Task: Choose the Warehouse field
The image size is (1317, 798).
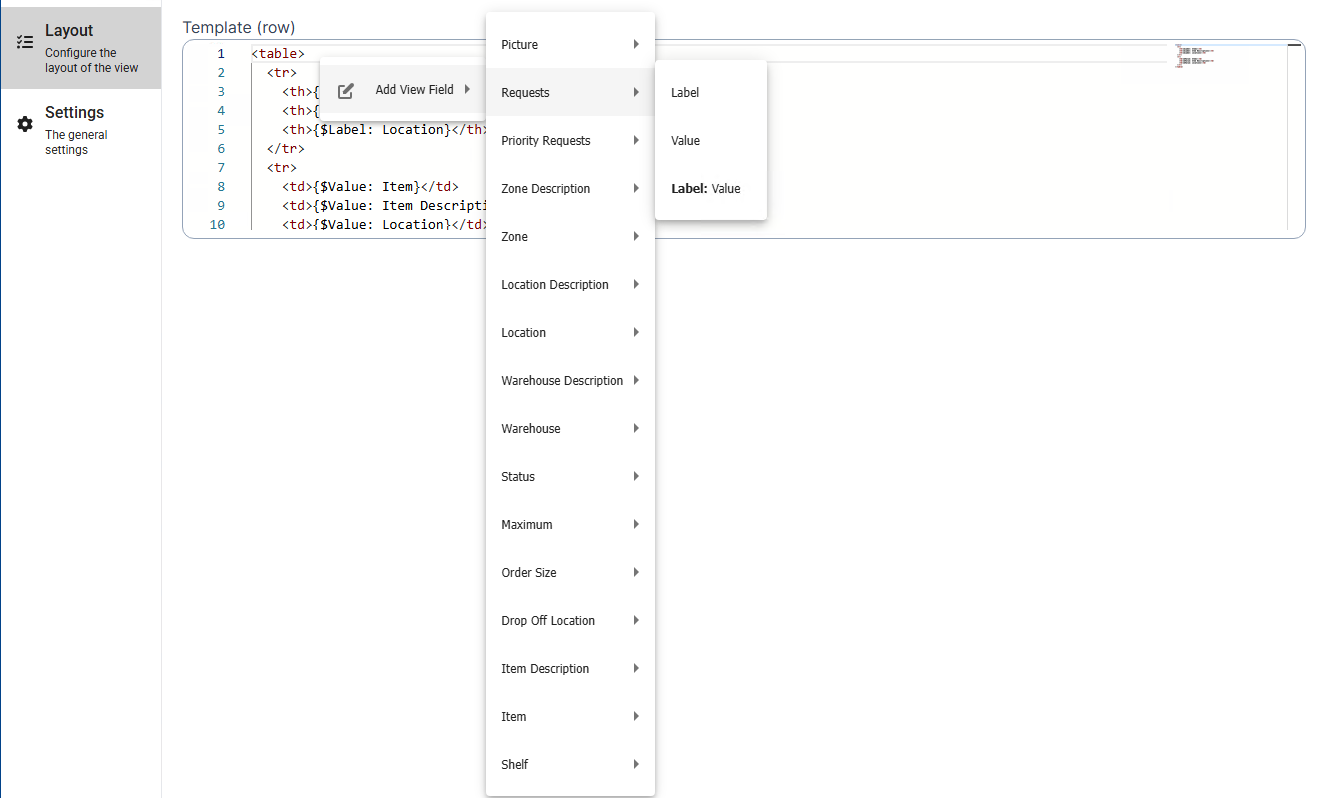Action: coord(570,428)
